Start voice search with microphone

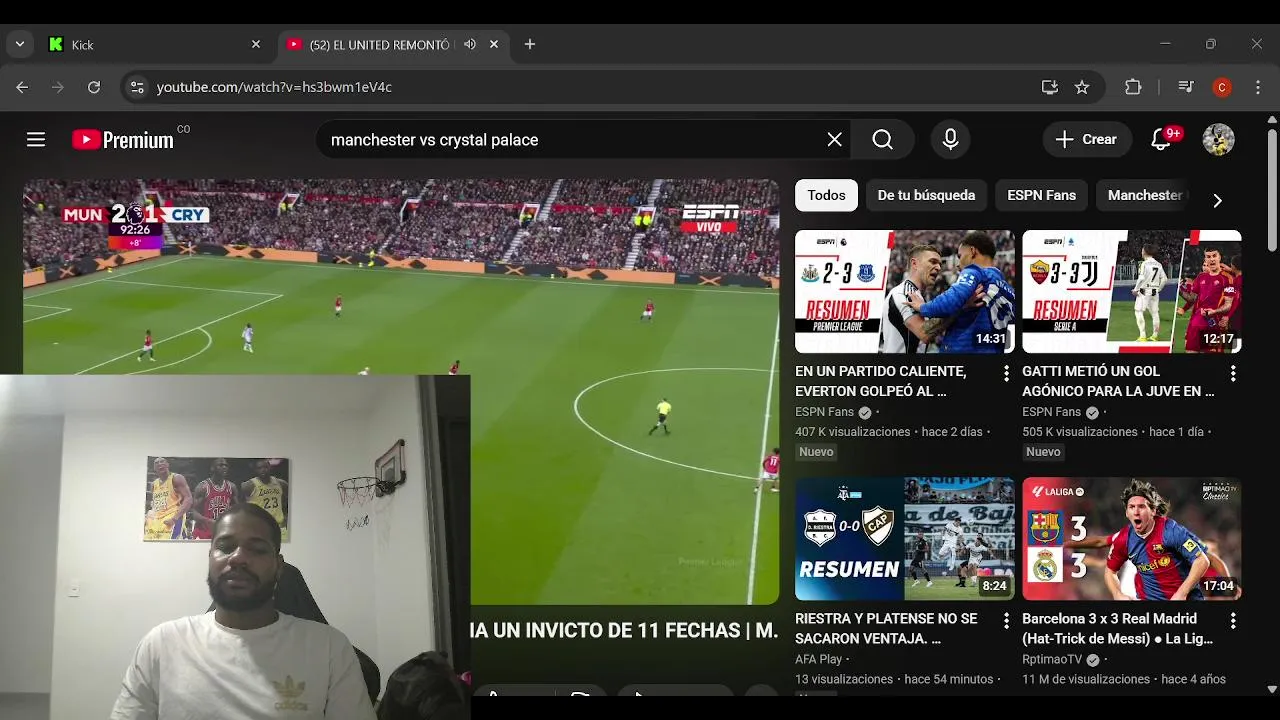point(950,140)
